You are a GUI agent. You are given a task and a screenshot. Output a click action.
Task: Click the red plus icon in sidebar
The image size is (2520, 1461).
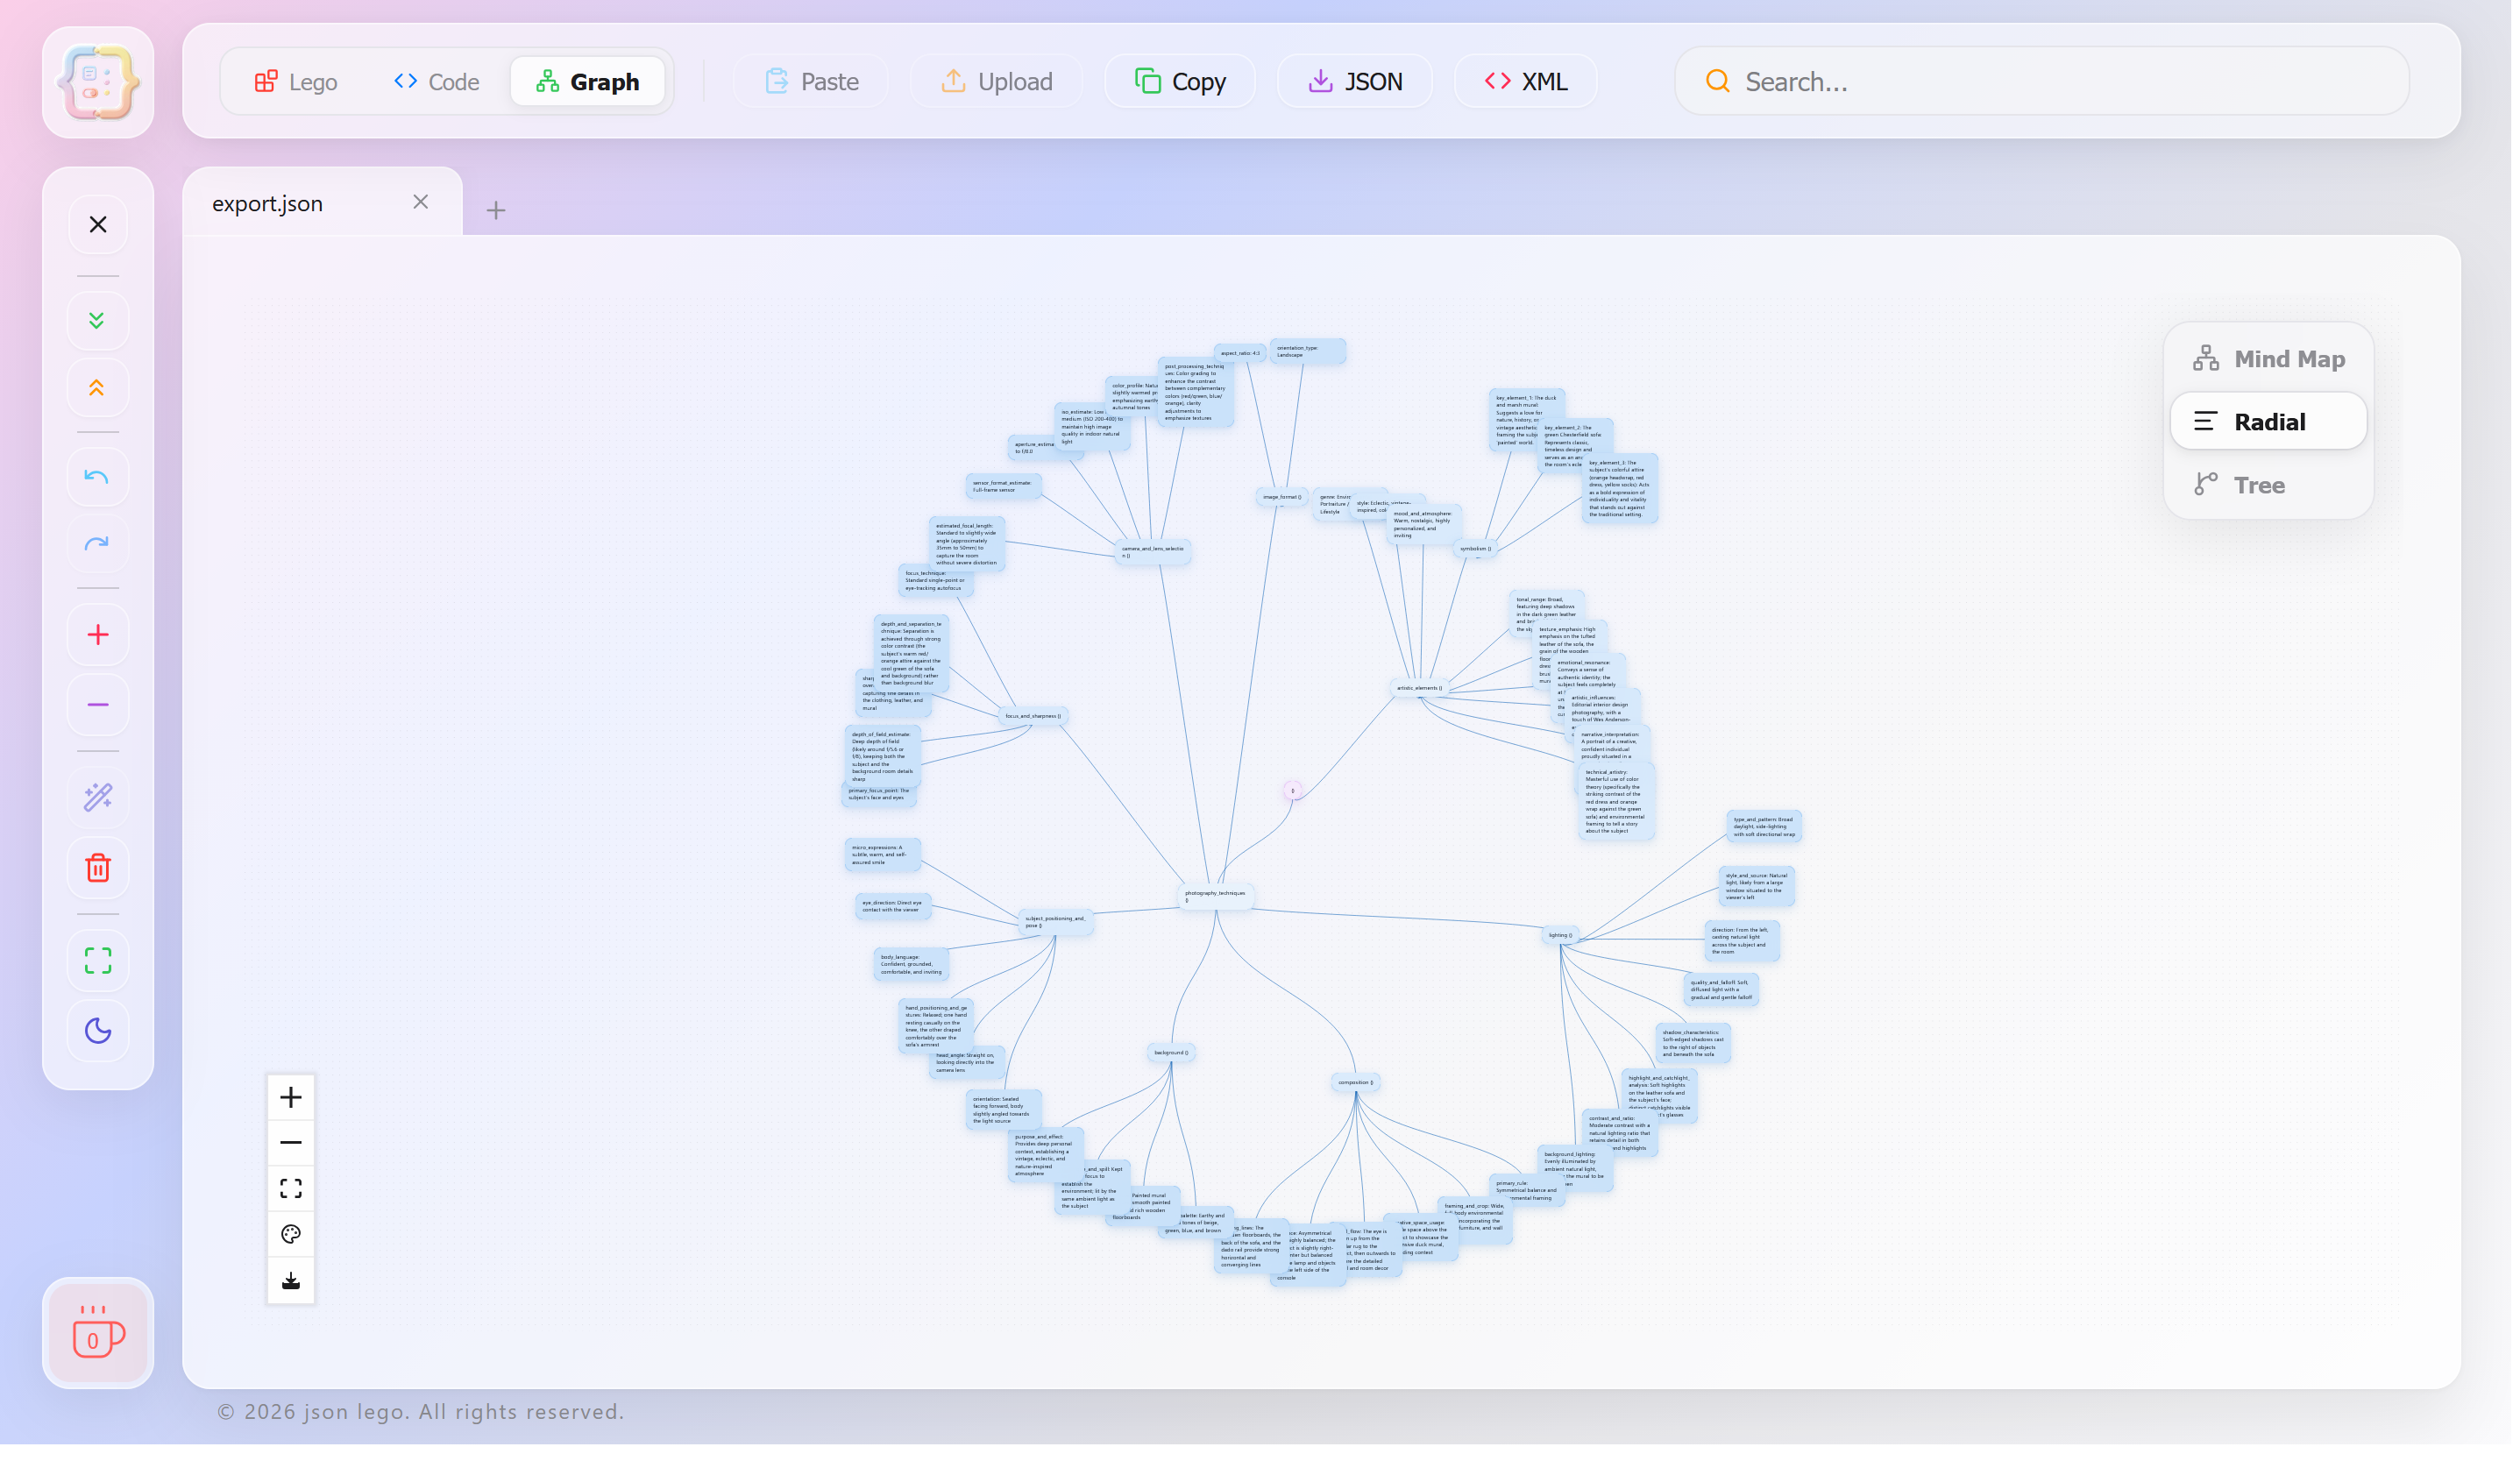98,637
